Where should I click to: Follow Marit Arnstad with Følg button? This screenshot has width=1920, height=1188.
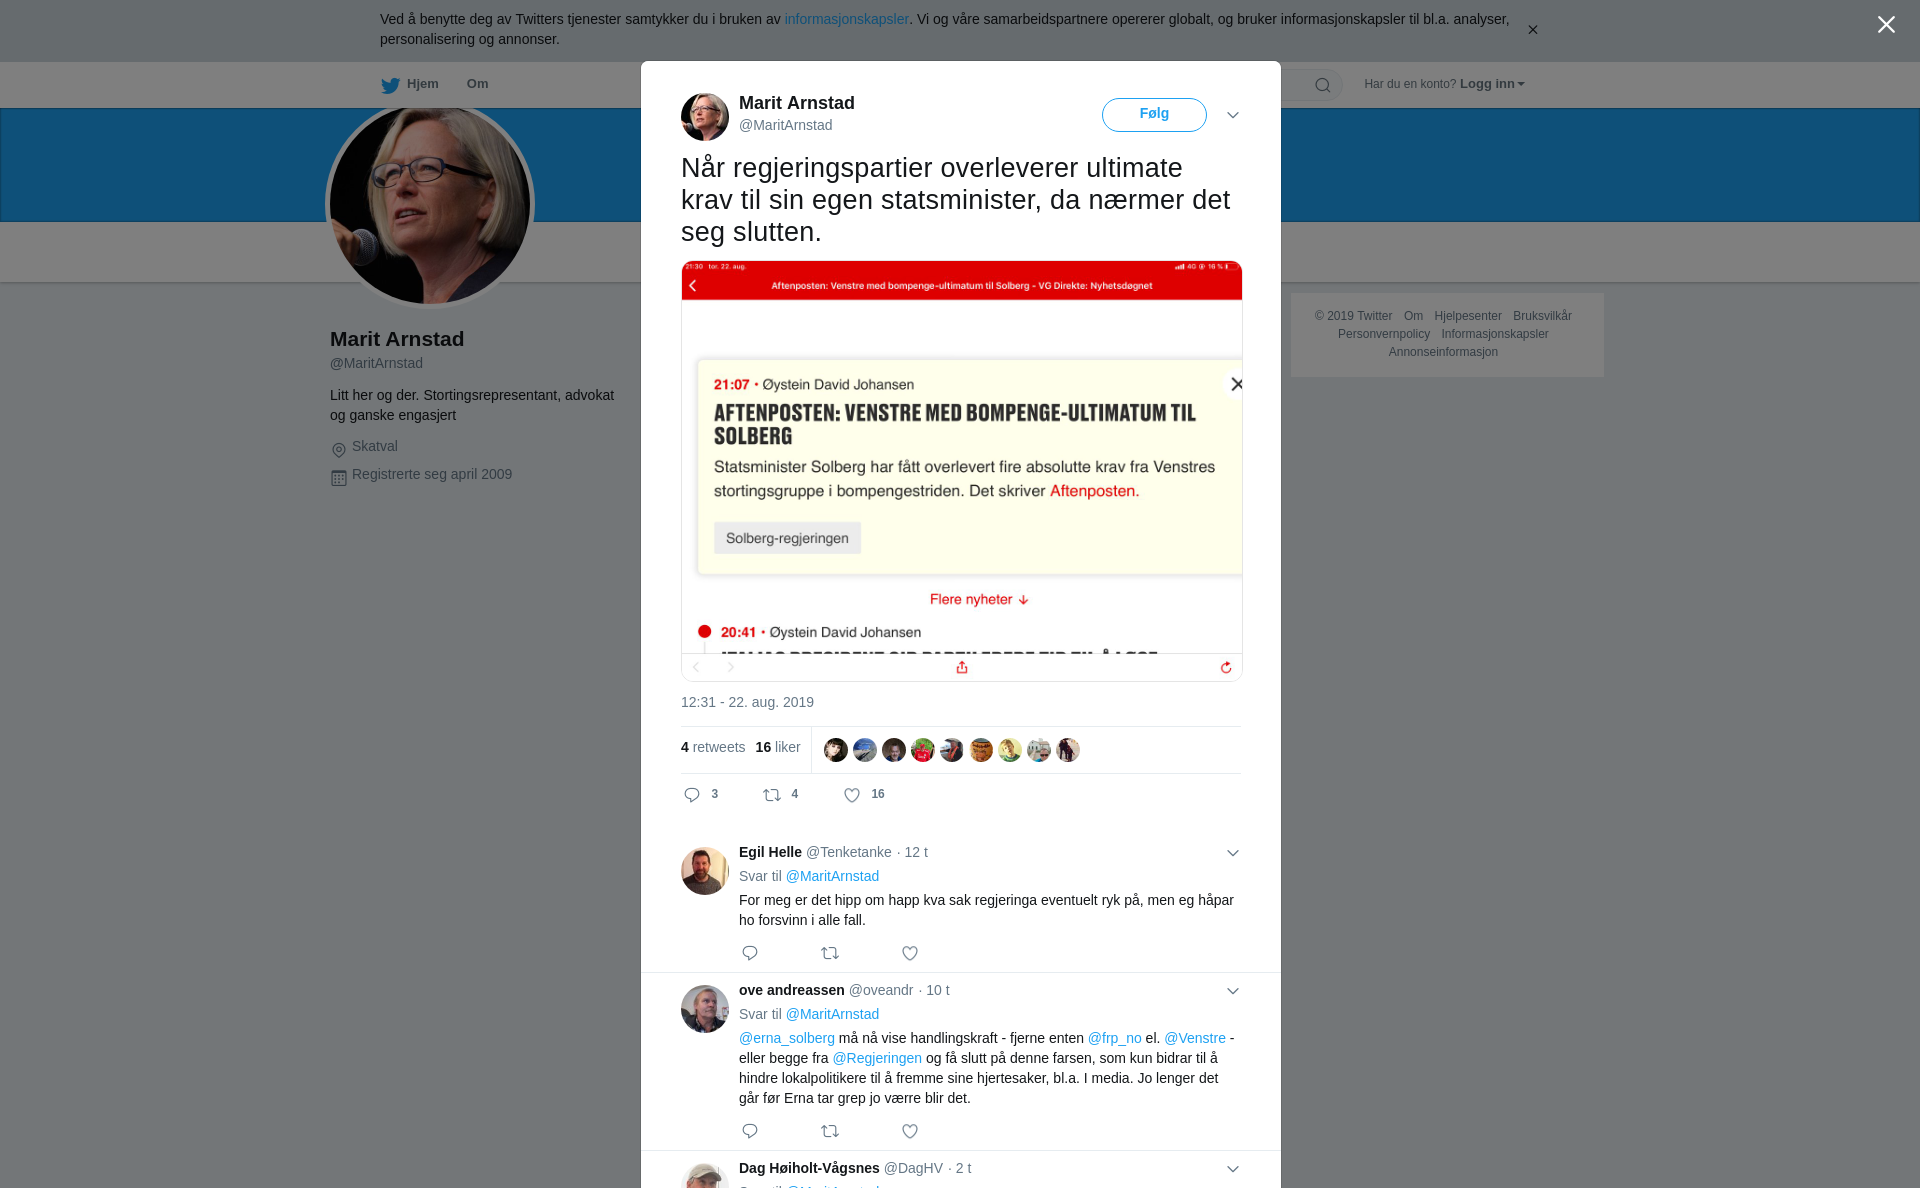coord(1154,114)
